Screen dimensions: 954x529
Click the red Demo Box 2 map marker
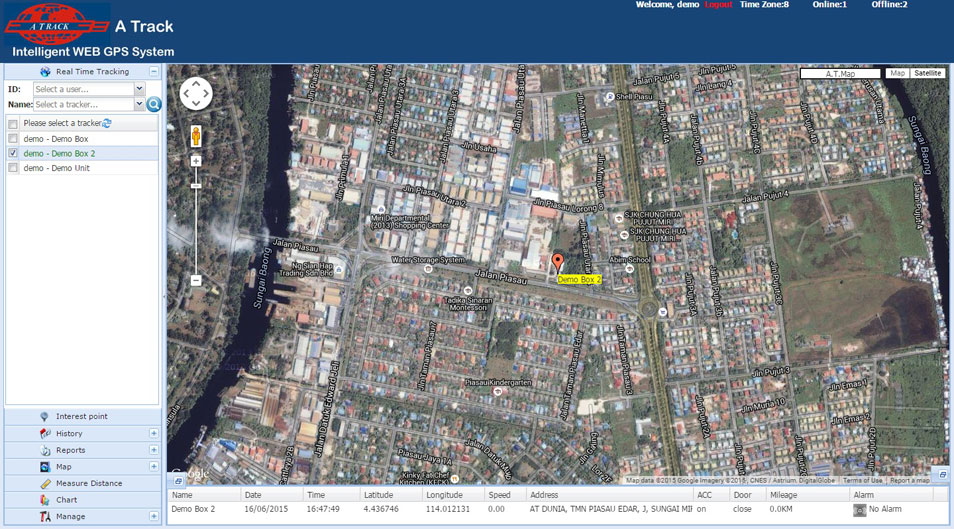[x=558, y=263]
